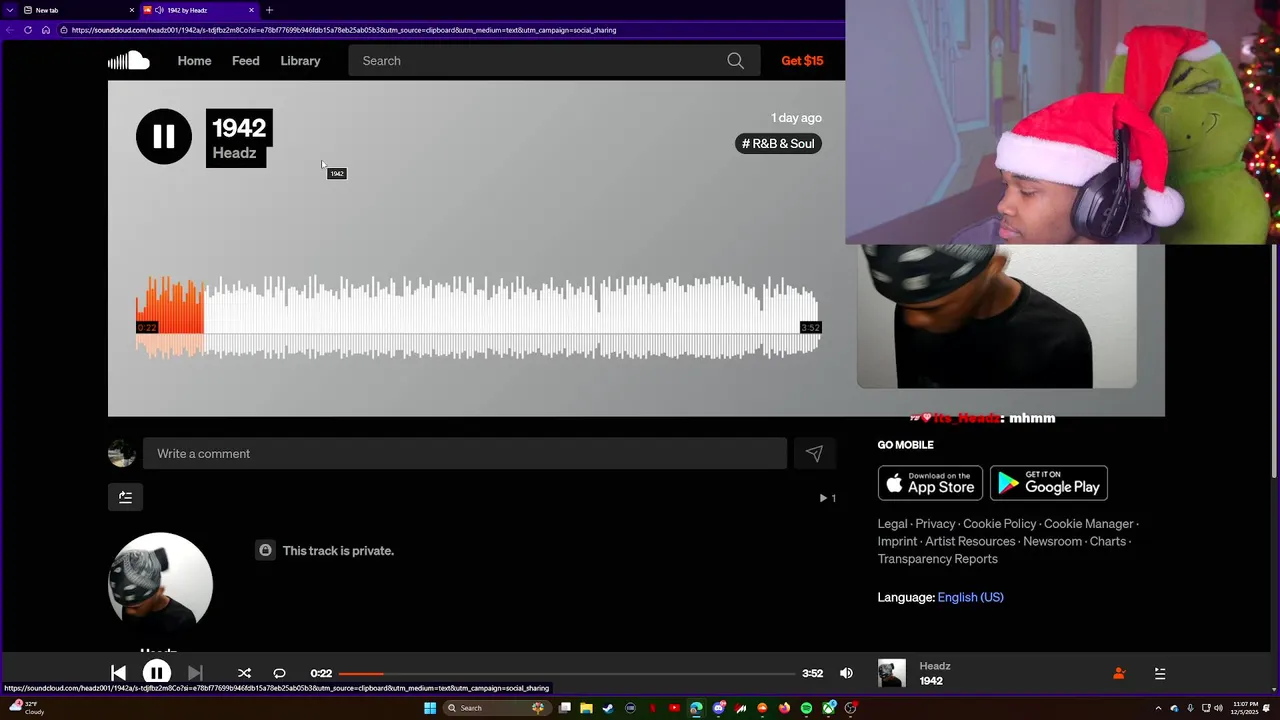Skip to next track in bottom player
Image resolution: width=1280 pixels, height=720 pixels.
[195, 673]
